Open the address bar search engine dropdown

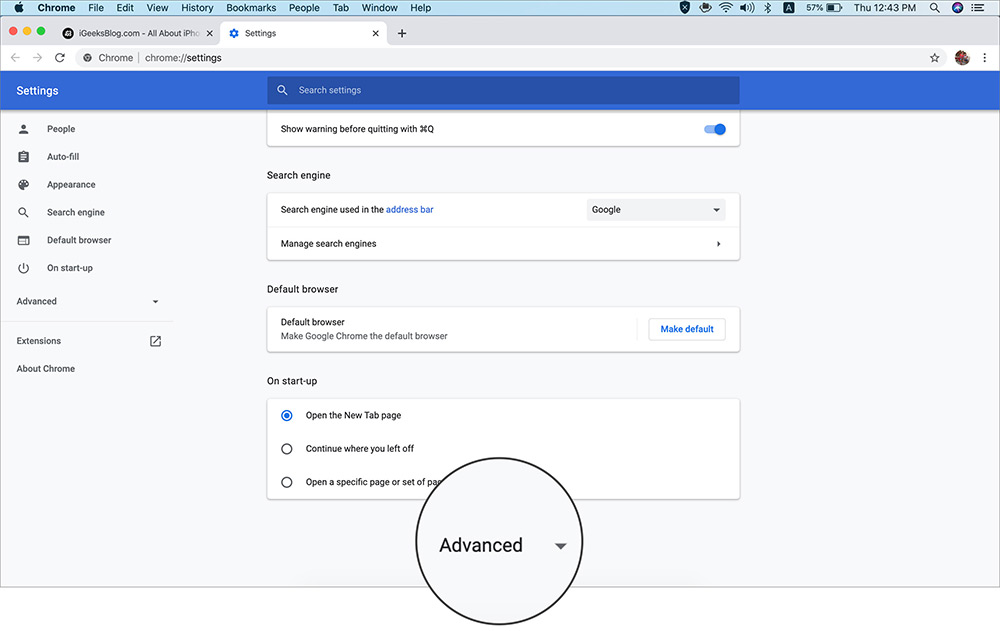pos(656,209)
